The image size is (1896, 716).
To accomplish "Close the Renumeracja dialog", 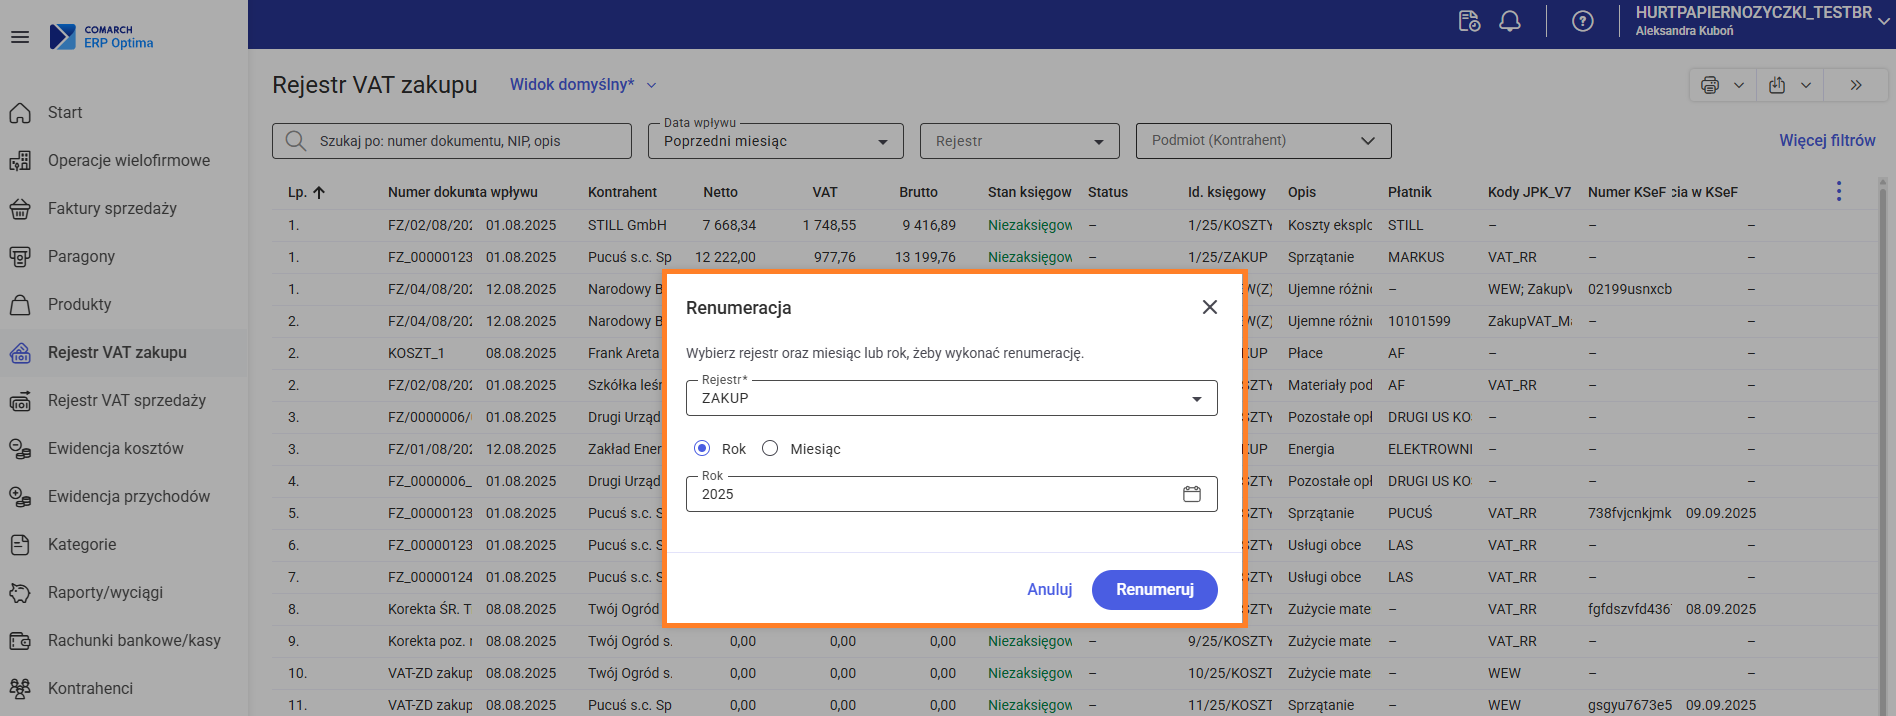I will [x=1209, y=307].
